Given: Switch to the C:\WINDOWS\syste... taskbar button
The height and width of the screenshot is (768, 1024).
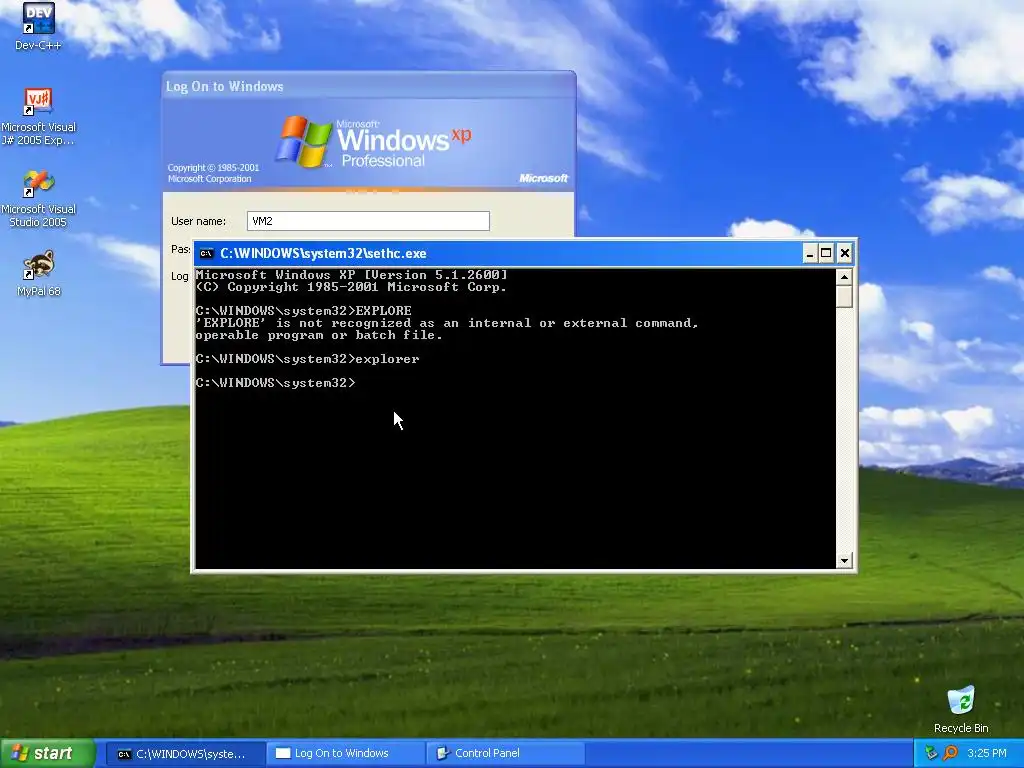Looking at the screenshot, I should [x=185, y=754].
